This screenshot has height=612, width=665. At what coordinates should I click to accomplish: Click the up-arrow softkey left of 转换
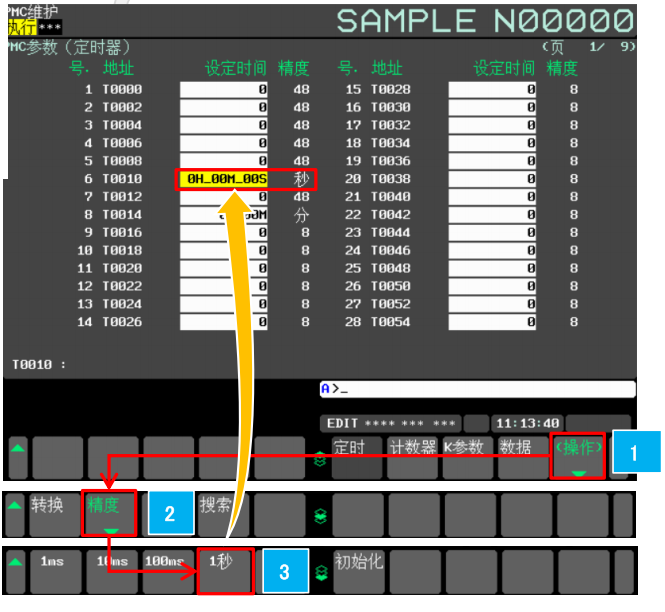coord(15,514)
